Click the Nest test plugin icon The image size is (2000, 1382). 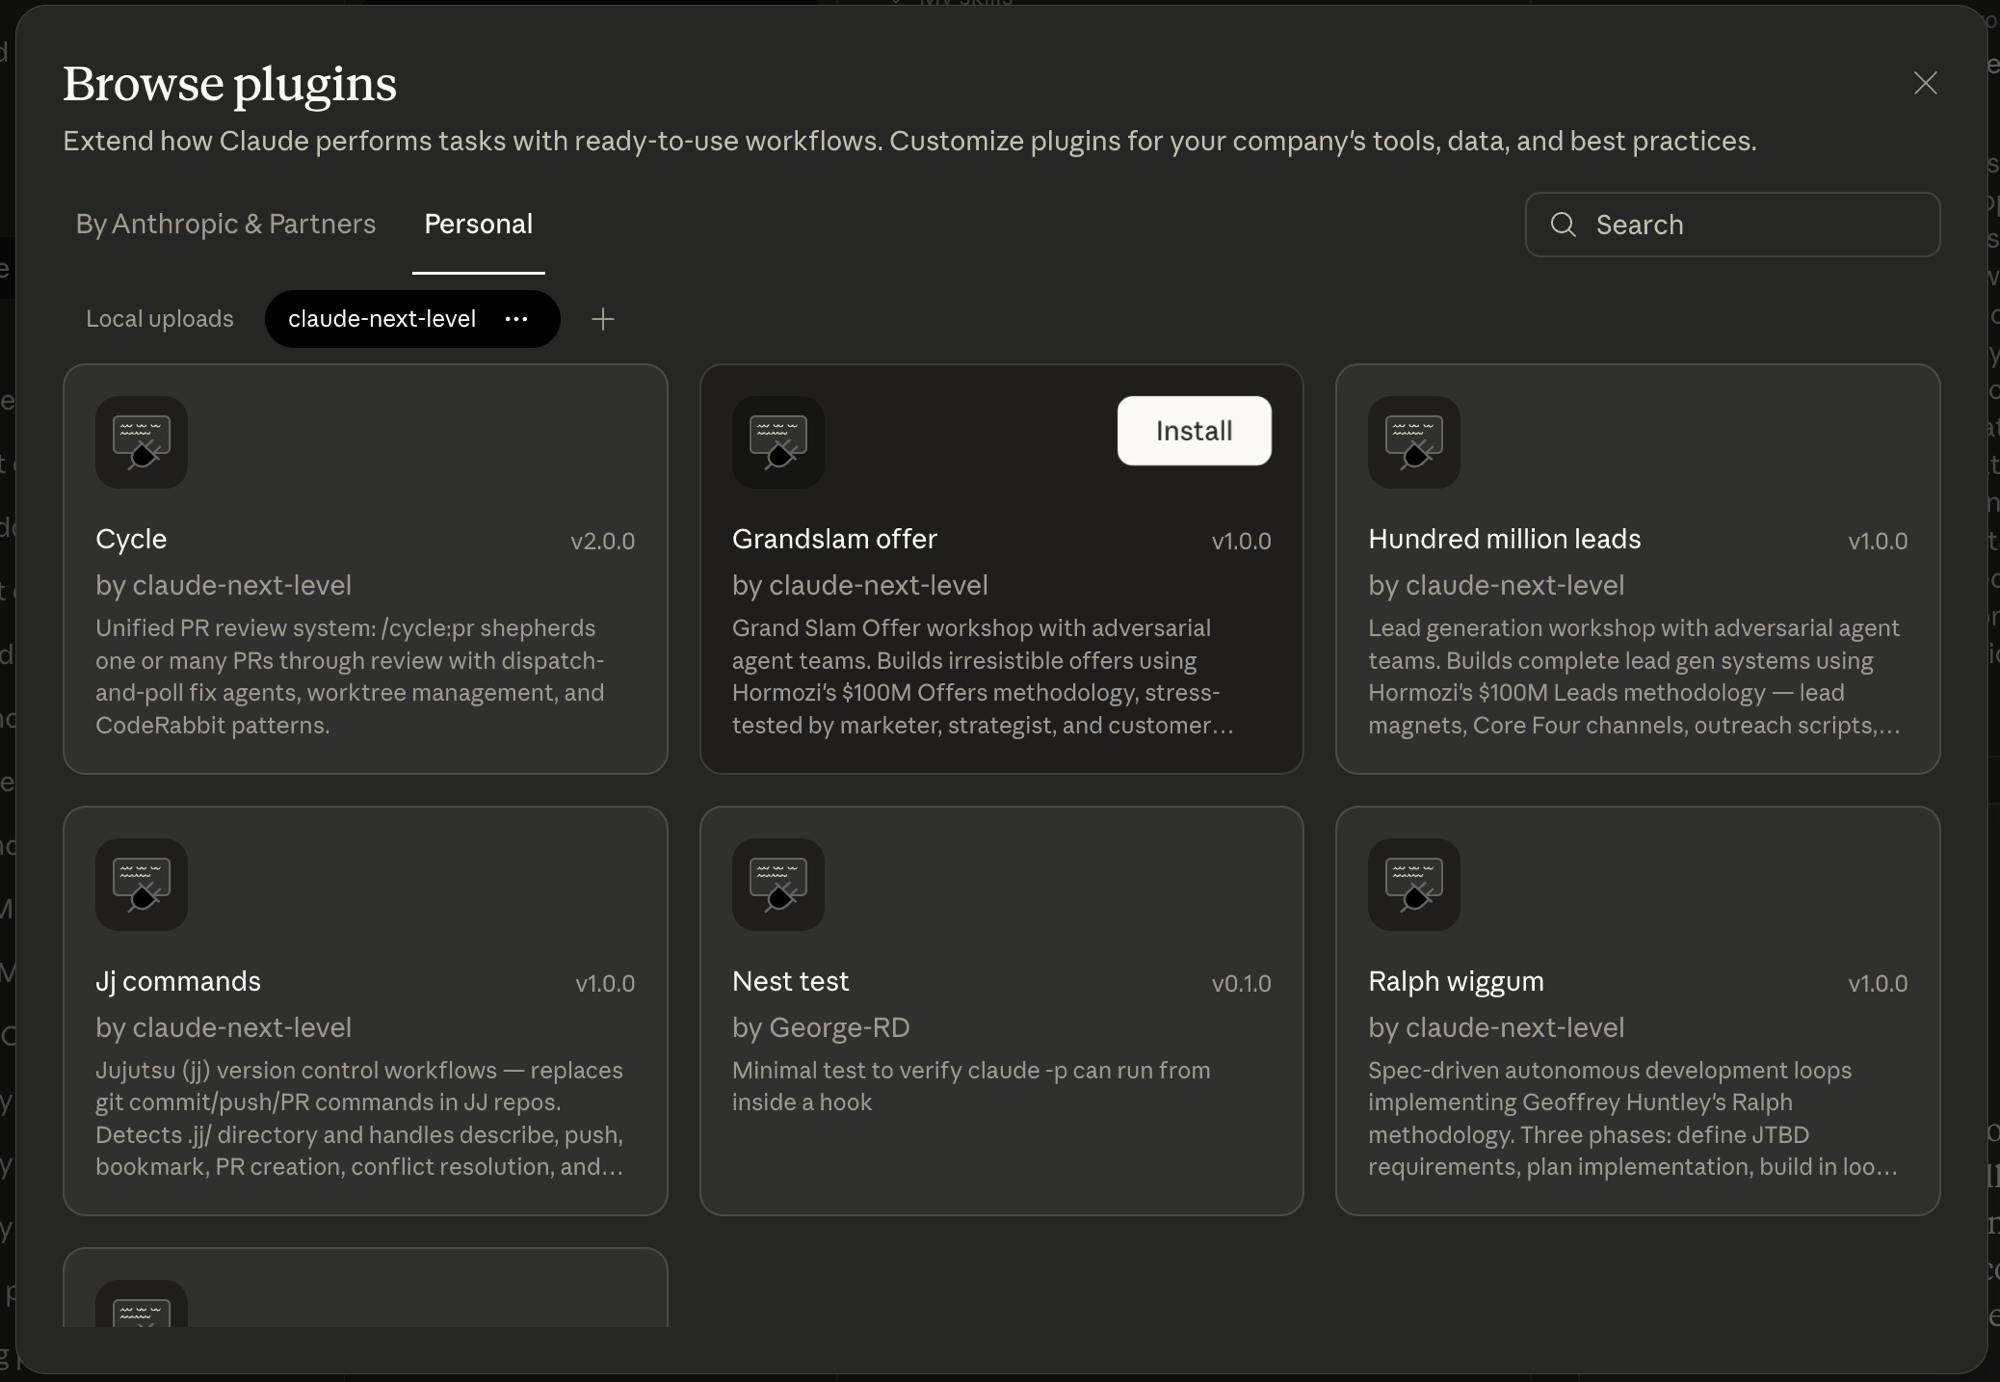(778, 884)
